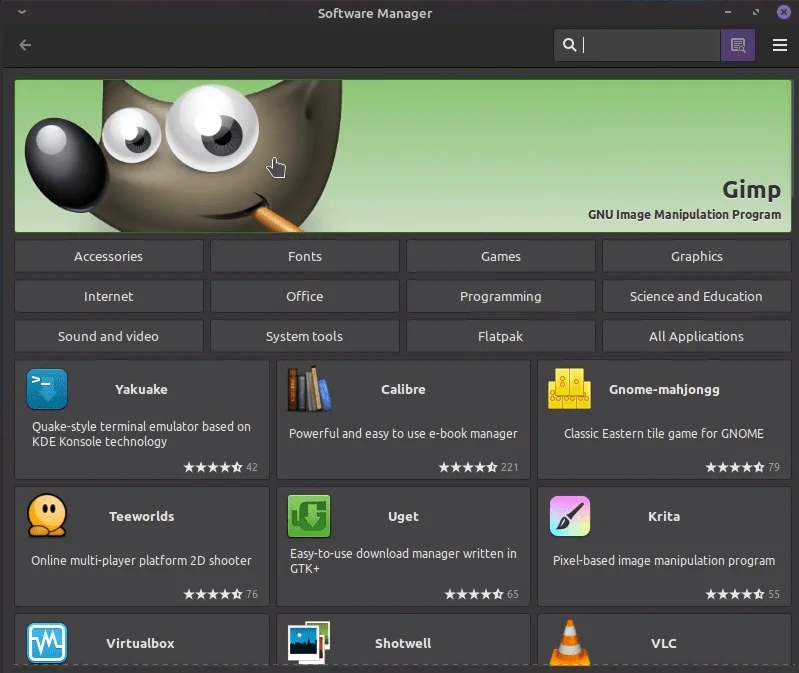Viewport: 799px width, 673px height.
Task: Click the Krita brush icon
Action: (x=570, y=516)
